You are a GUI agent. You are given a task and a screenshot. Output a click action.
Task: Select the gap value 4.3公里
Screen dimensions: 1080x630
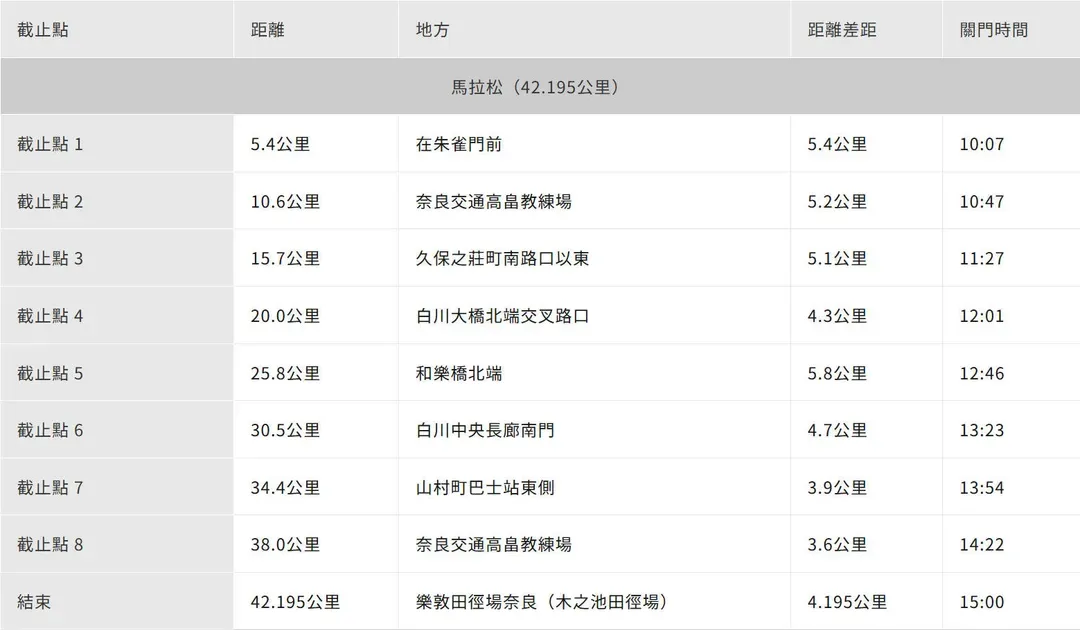coord(837,315)
